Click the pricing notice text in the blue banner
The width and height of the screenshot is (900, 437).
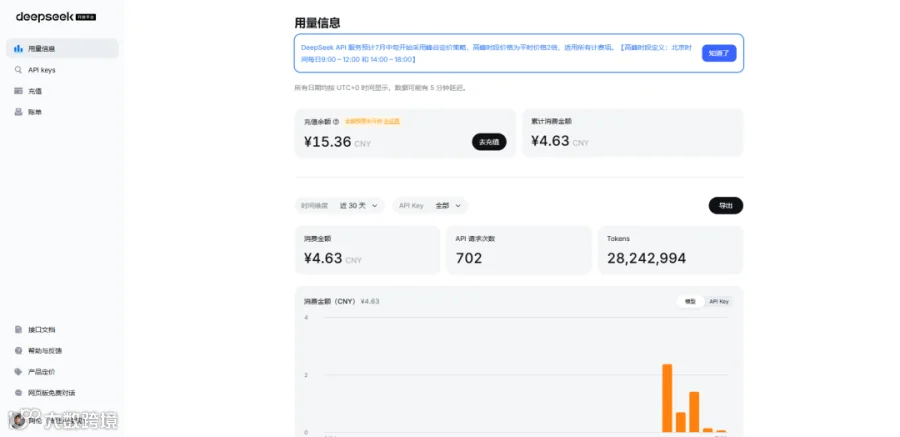pos(498,53)
